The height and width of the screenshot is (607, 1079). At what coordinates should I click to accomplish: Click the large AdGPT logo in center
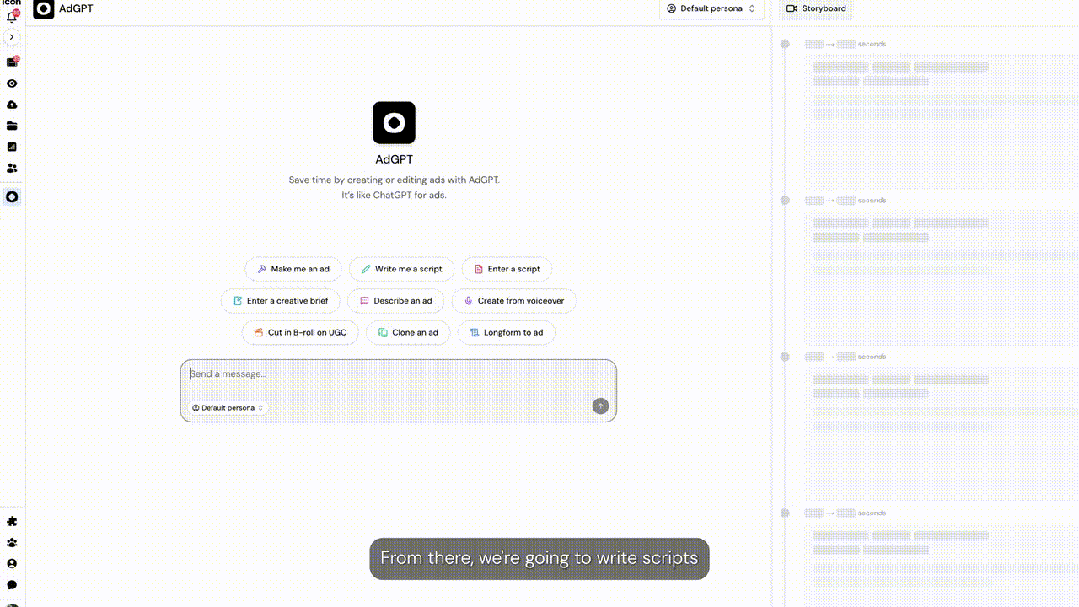(394, 123)
